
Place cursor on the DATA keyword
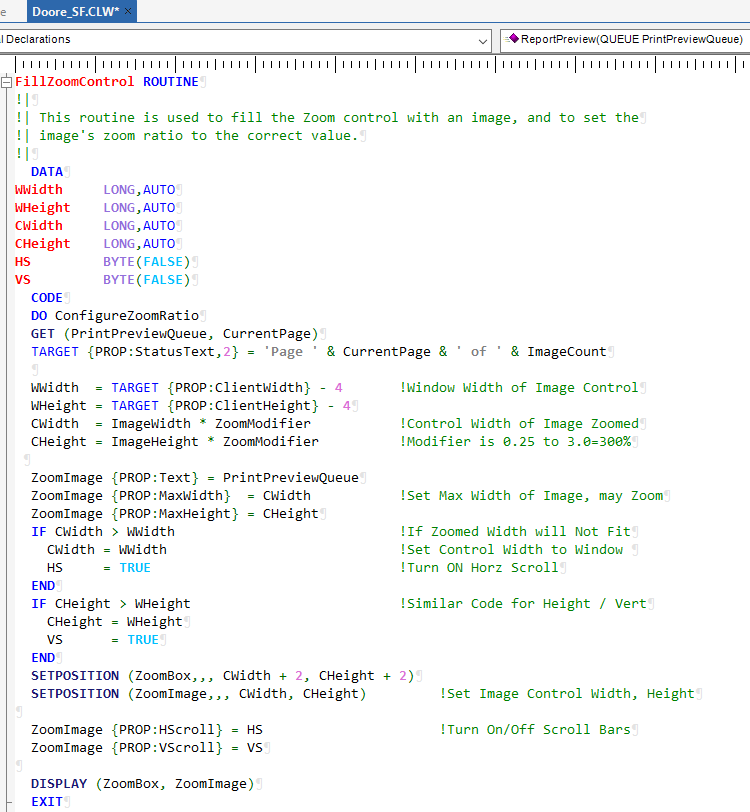46,172
